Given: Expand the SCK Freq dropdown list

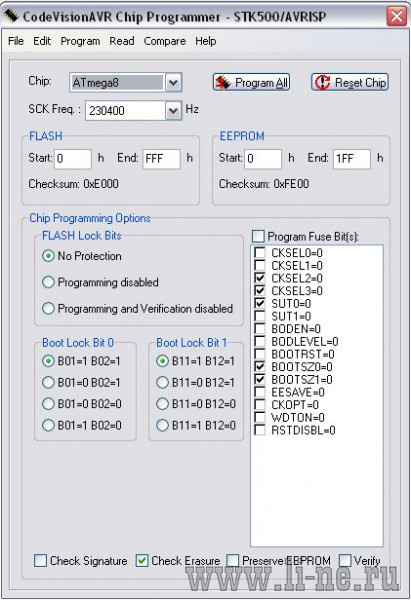Looking at the screenshot, I should coord(173,111).
